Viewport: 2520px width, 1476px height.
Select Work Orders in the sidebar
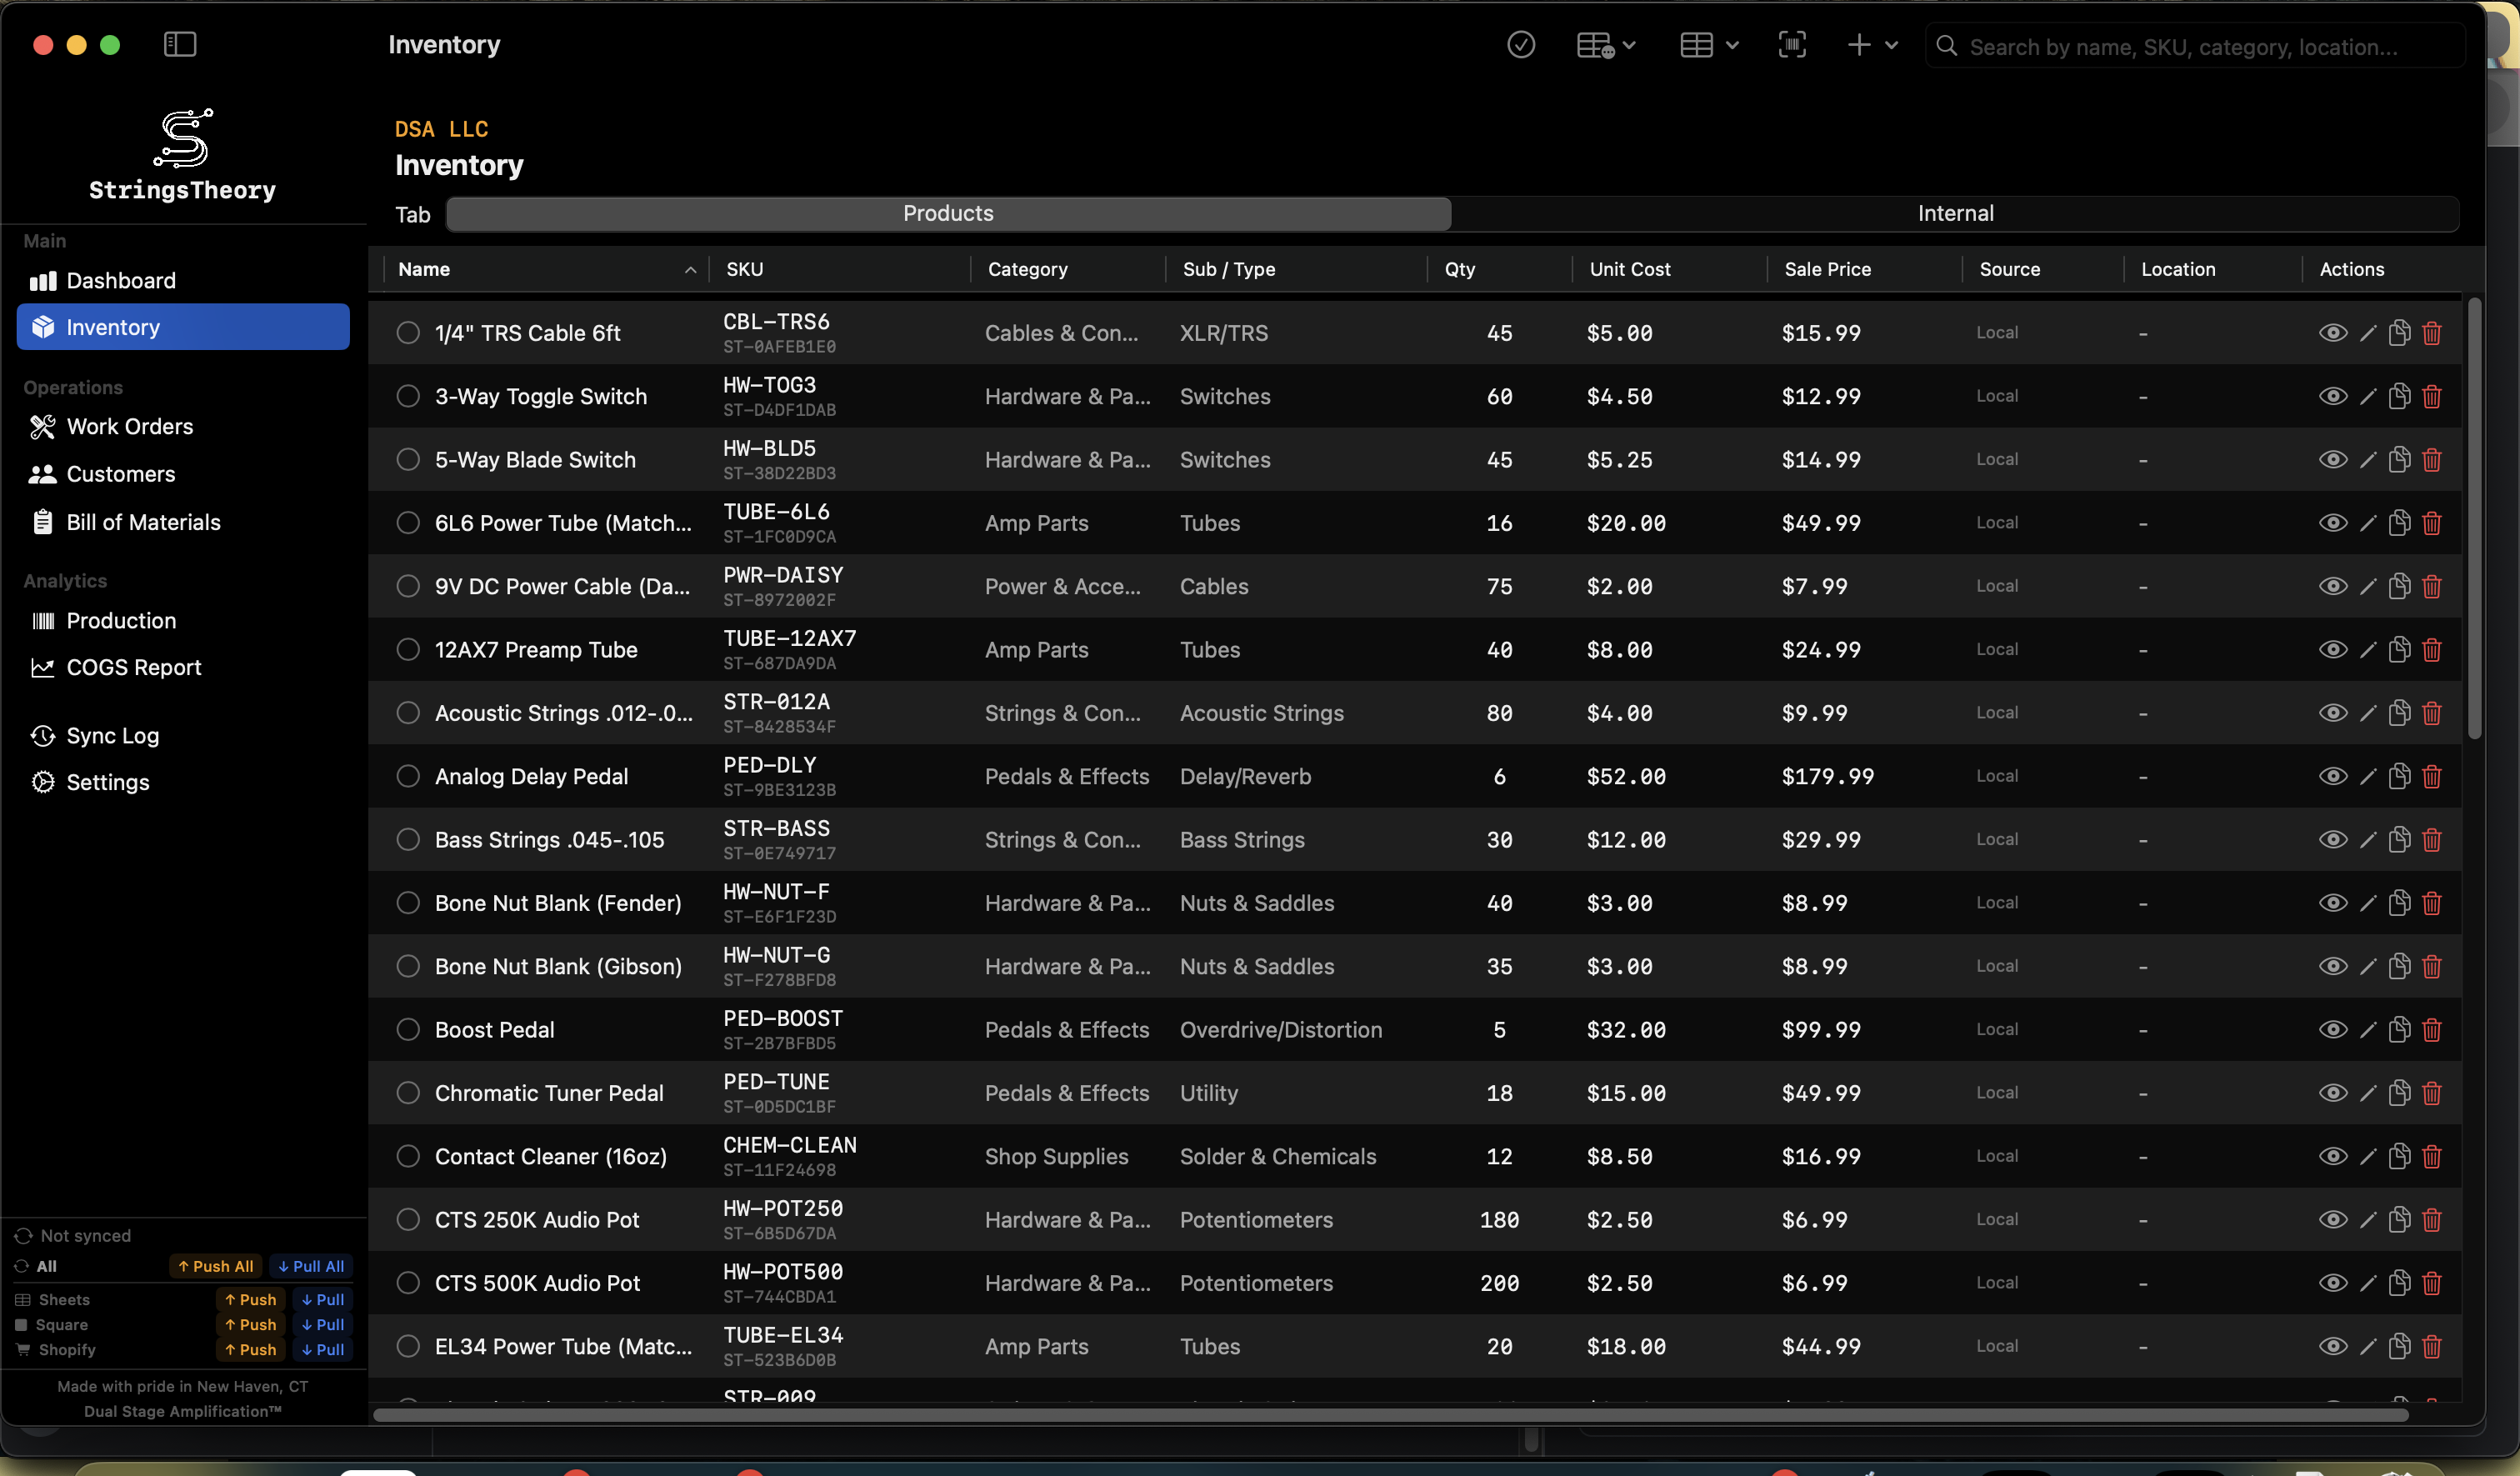click(130, 426)
